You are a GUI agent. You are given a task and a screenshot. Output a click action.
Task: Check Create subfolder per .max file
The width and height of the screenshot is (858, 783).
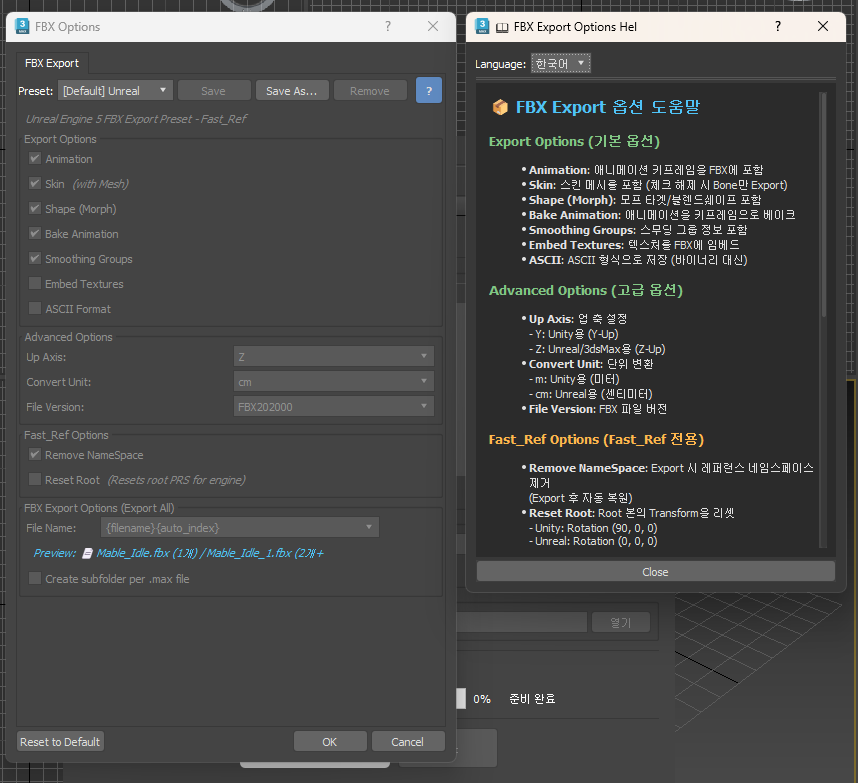[x=36, y=579]
